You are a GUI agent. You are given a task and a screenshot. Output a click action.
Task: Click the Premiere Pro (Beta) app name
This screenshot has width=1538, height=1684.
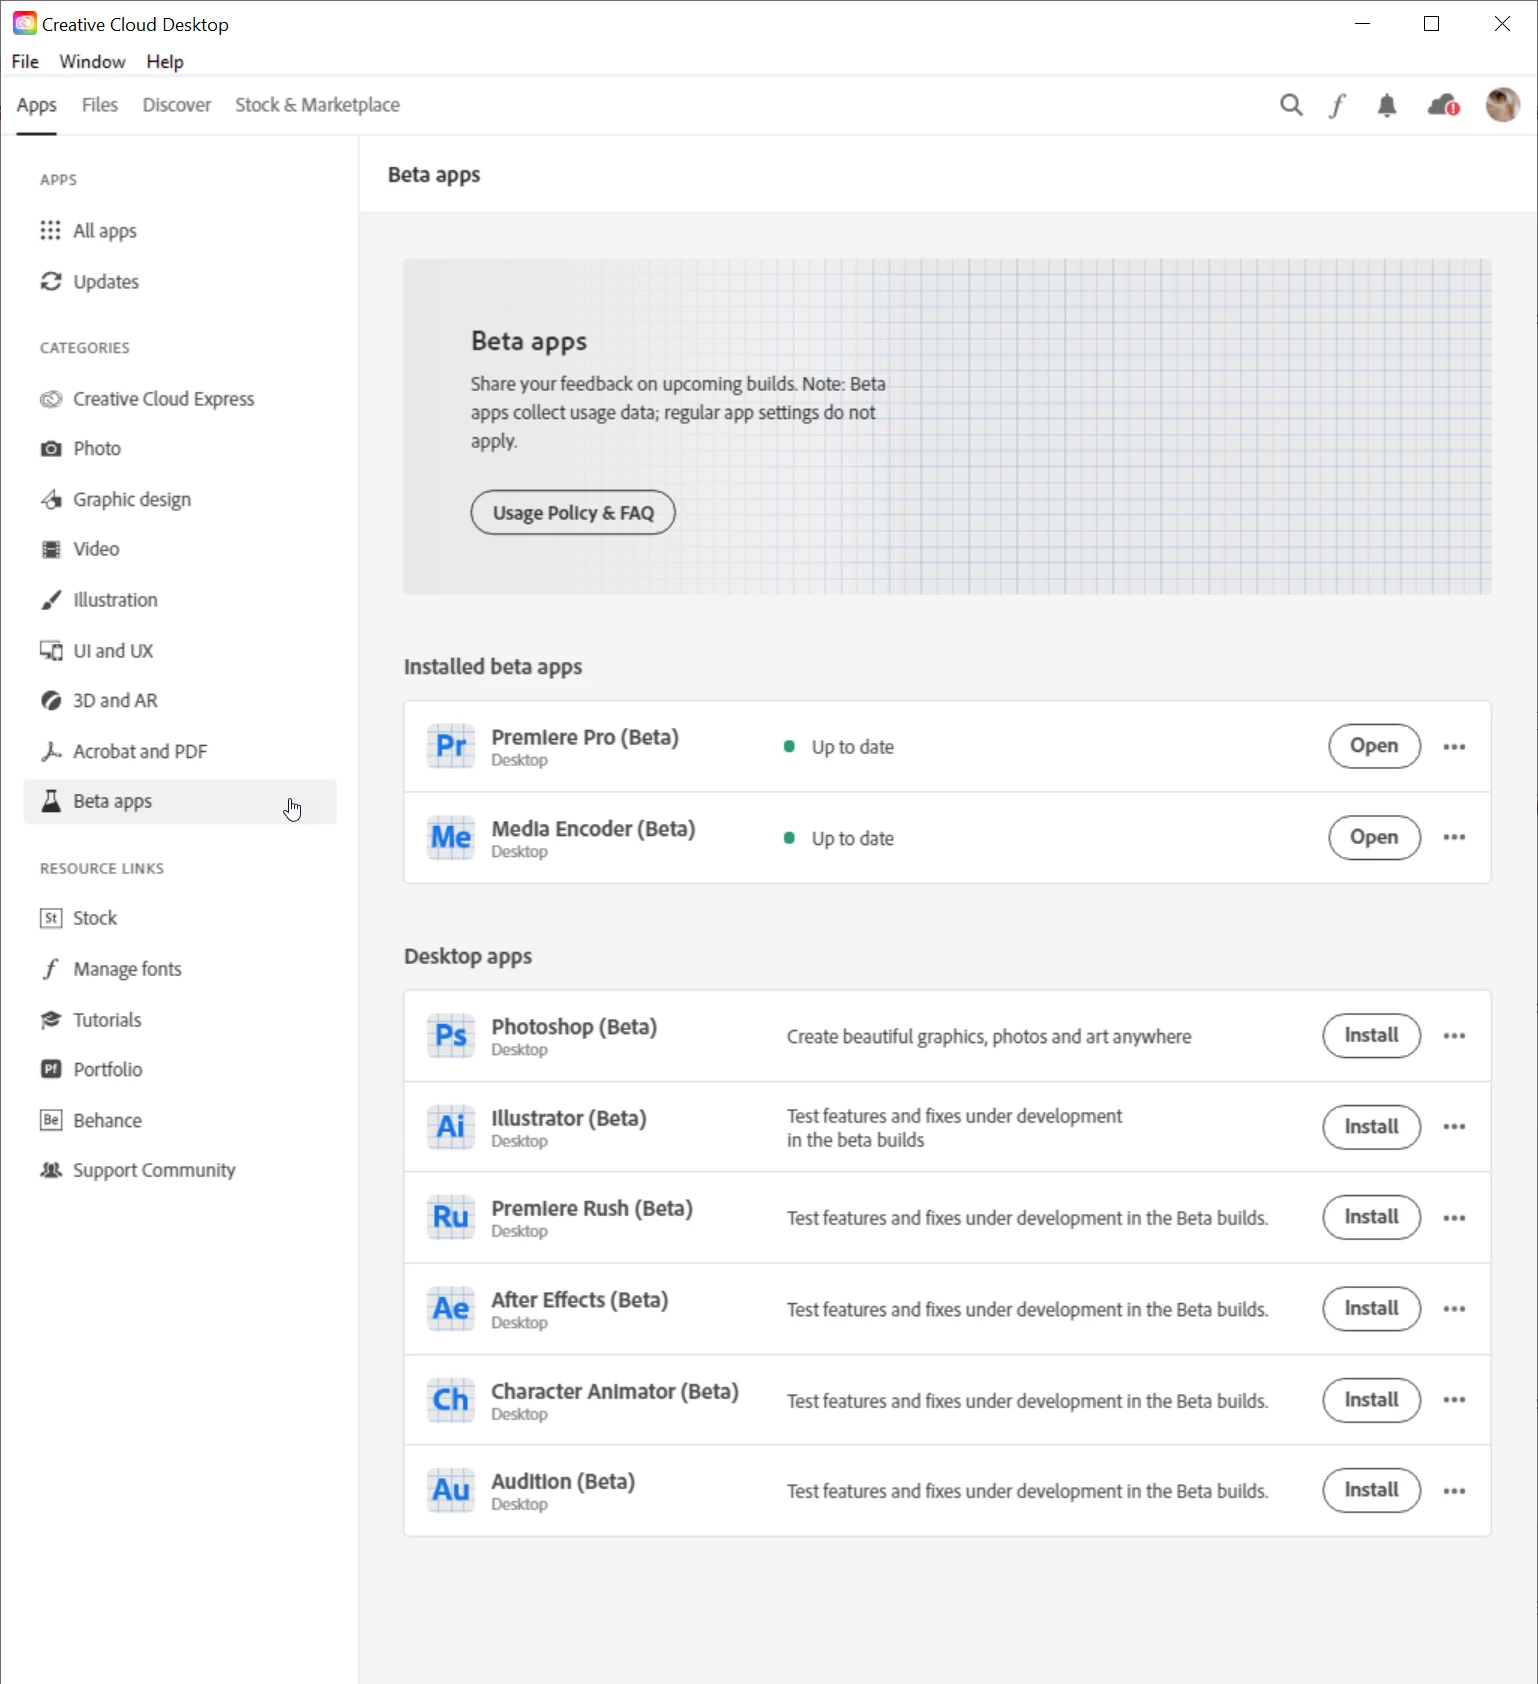pyautogui.click(x=585, y=737)
